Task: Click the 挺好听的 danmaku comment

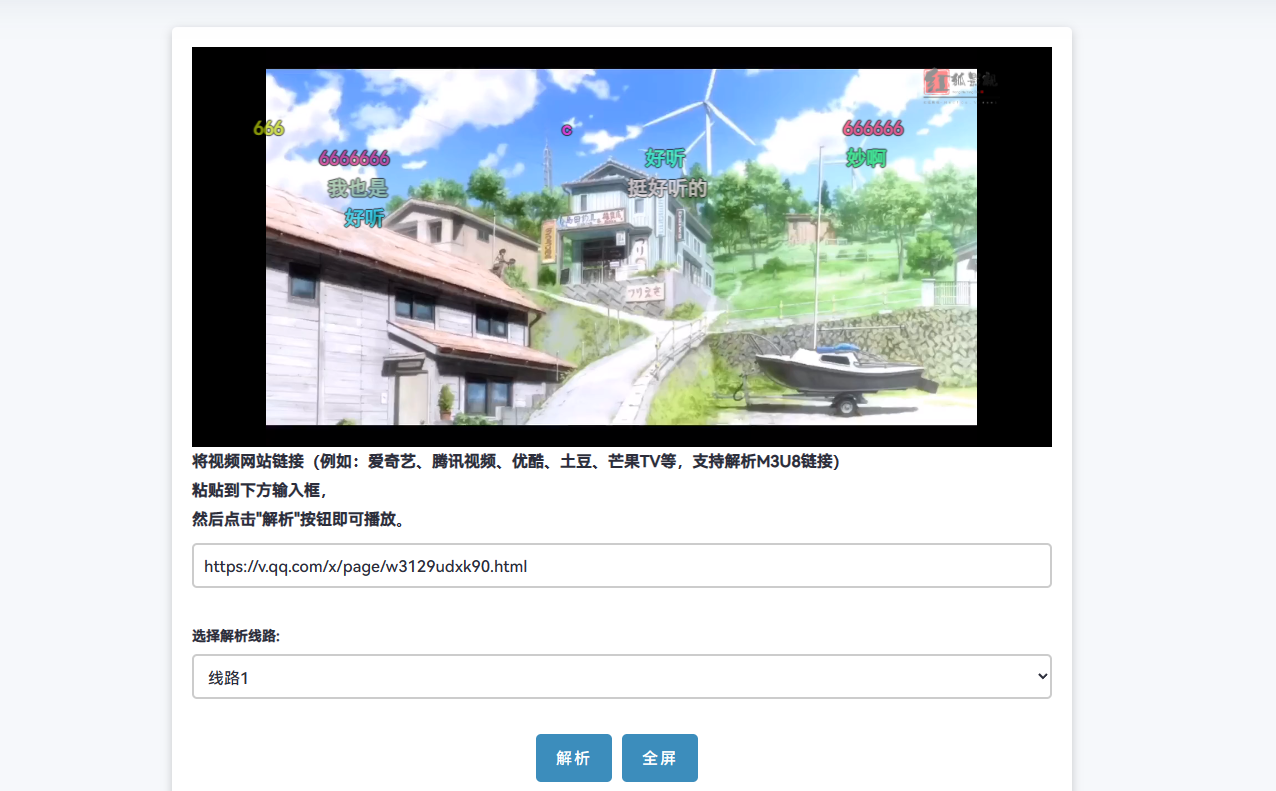Action: (x=665, y=186)
